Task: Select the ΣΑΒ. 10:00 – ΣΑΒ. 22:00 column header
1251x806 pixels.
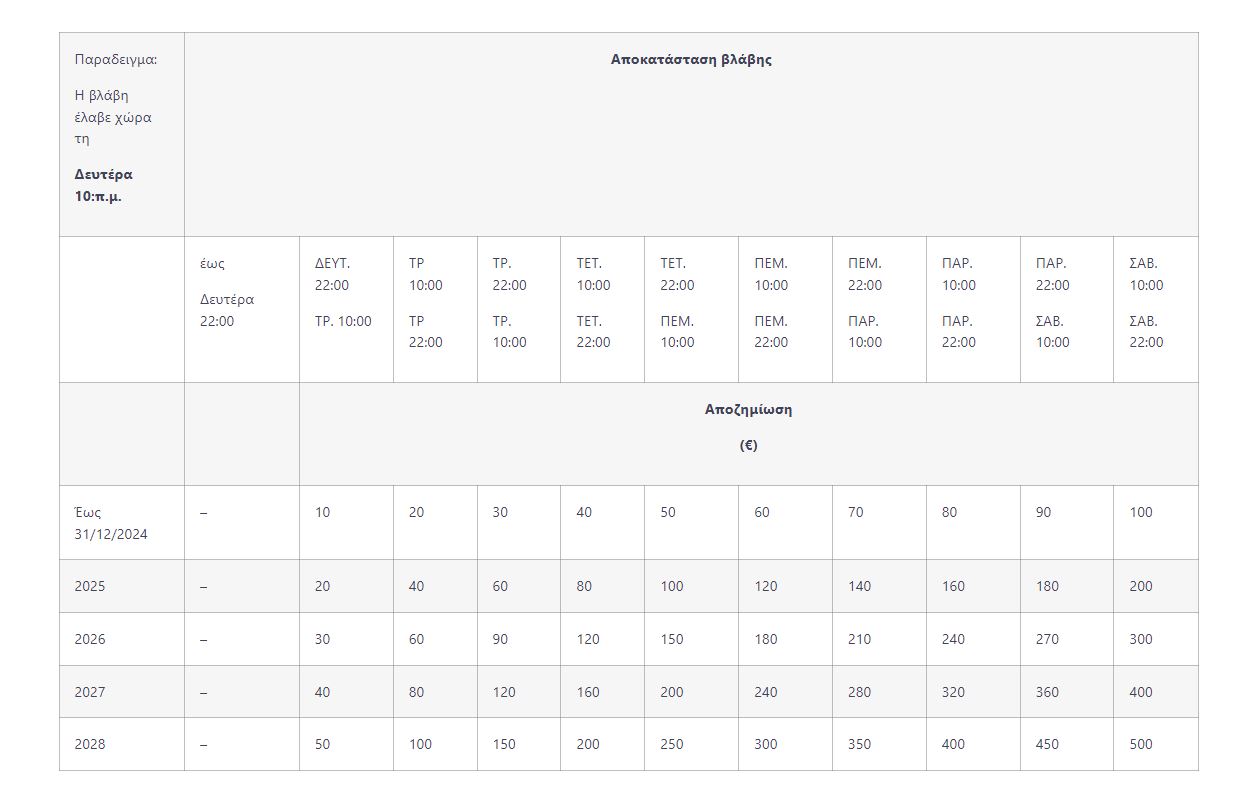Action: [x=1146, y=303]
